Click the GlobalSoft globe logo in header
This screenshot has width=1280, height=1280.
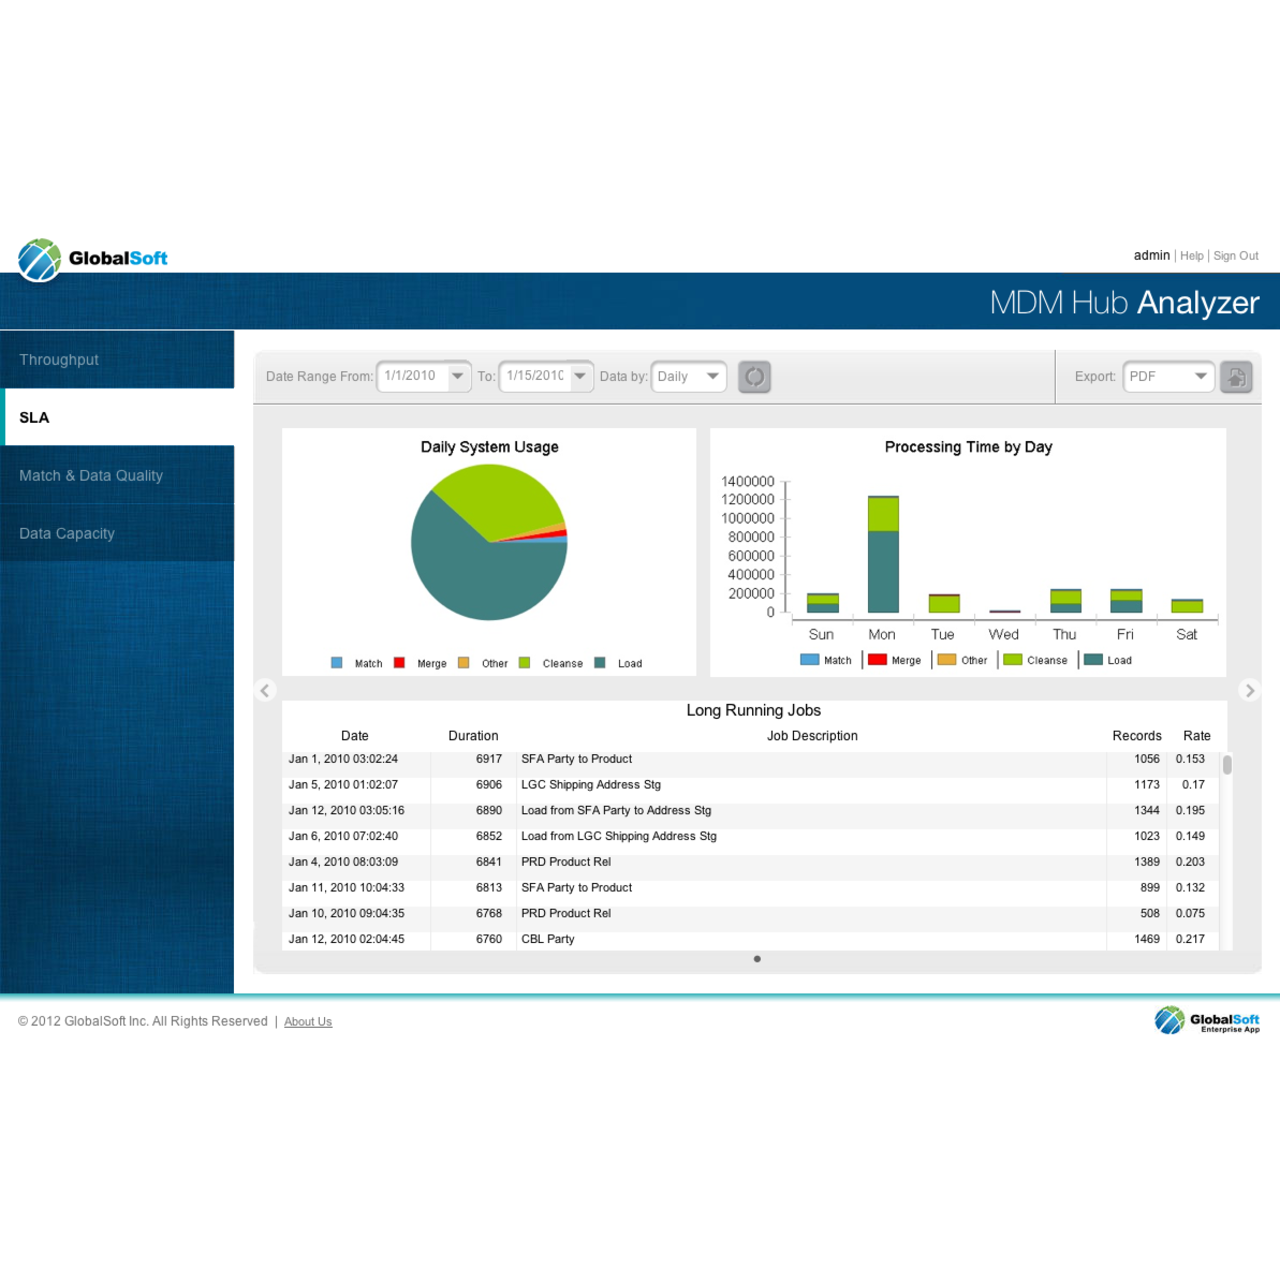pyautogui.click(x=40, y=259)
